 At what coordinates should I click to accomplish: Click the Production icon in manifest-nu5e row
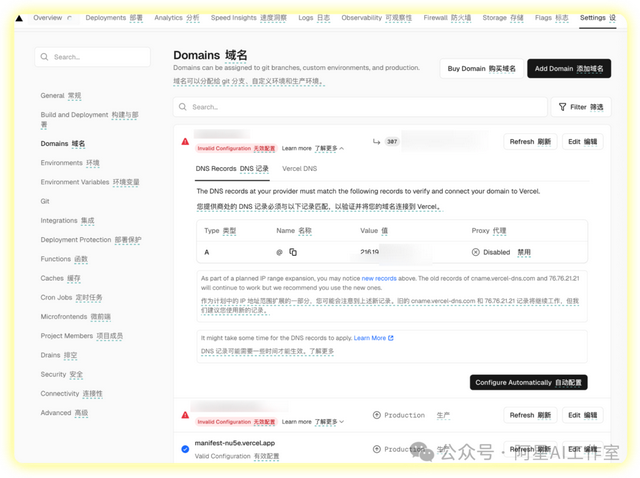tap(377, 449)
